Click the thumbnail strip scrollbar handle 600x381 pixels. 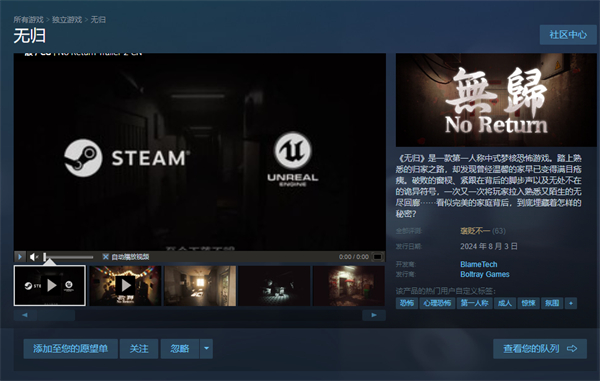point(56,315)
